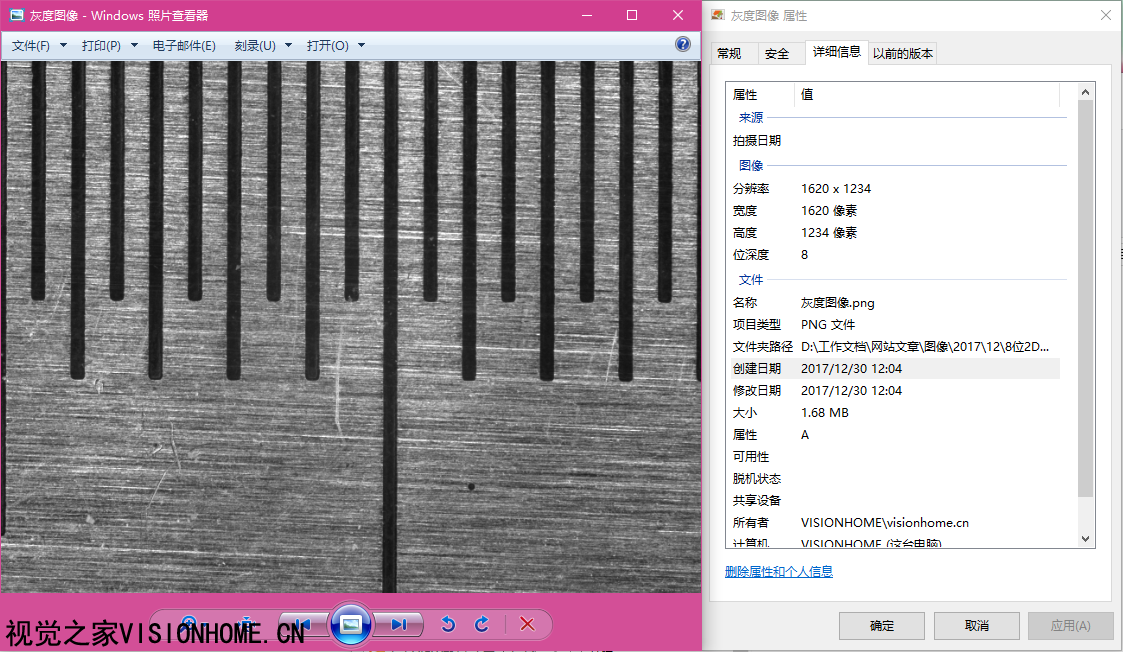Go to the next photo
This screenshot has height=652, width=1123.
(x=399, y=625)
